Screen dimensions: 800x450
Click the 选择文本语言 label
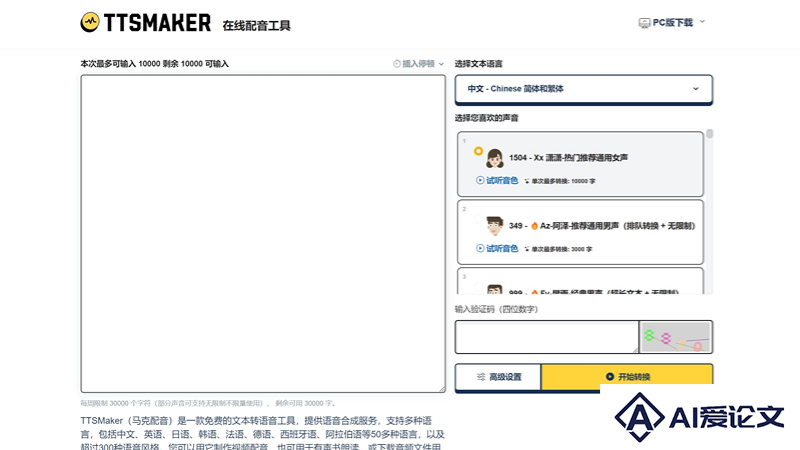tap(479, 64)
